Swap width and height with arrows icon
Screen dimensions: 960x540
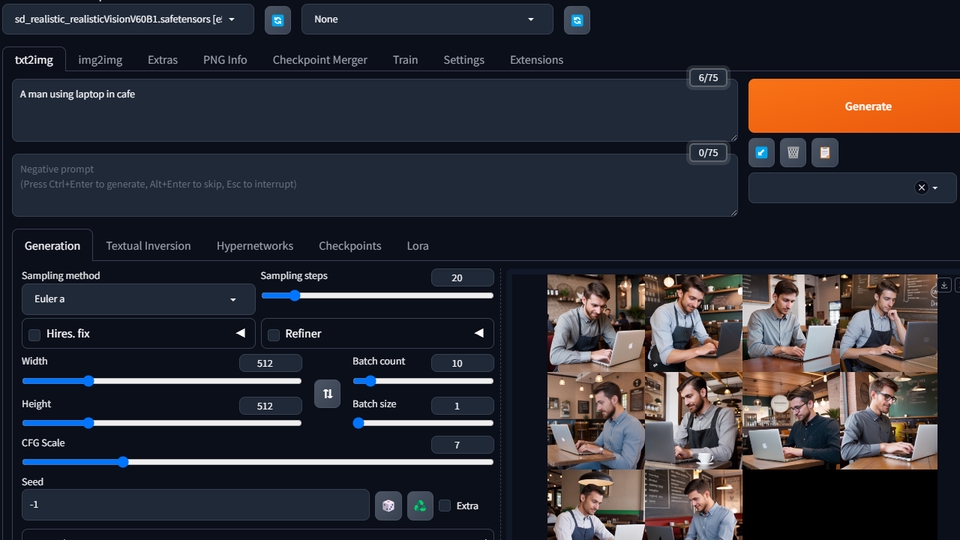(328, 394)
